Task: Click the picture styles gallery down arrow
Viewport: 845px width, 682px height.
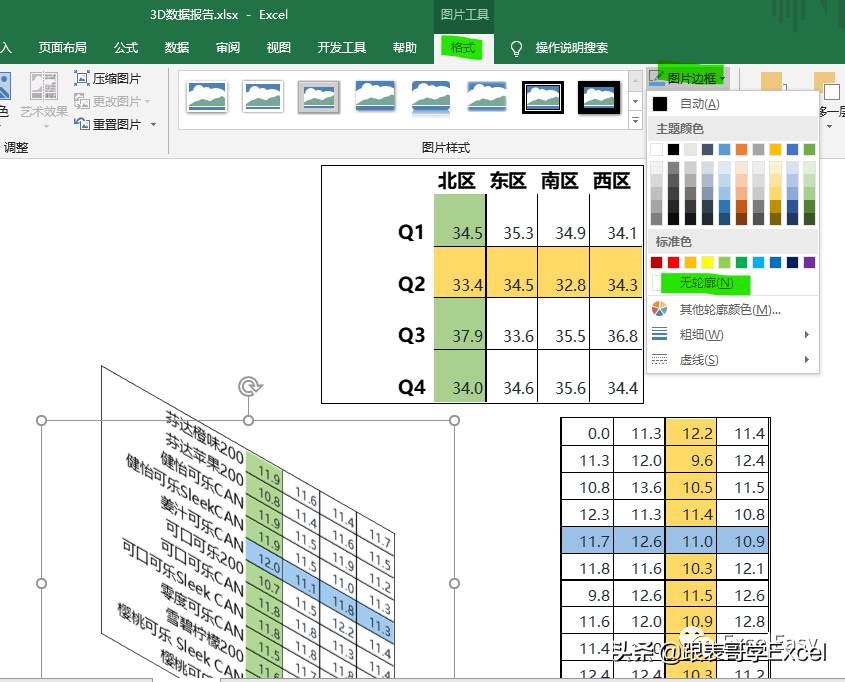Action: 635,101
